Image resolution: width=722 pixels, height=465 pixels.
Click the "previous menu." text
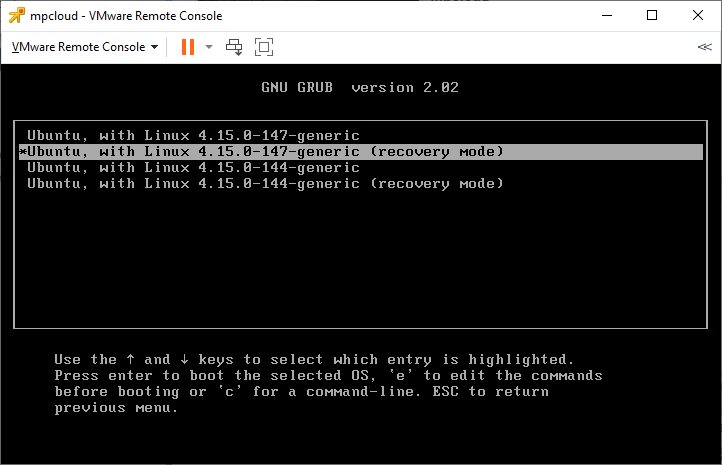[116, 408]
